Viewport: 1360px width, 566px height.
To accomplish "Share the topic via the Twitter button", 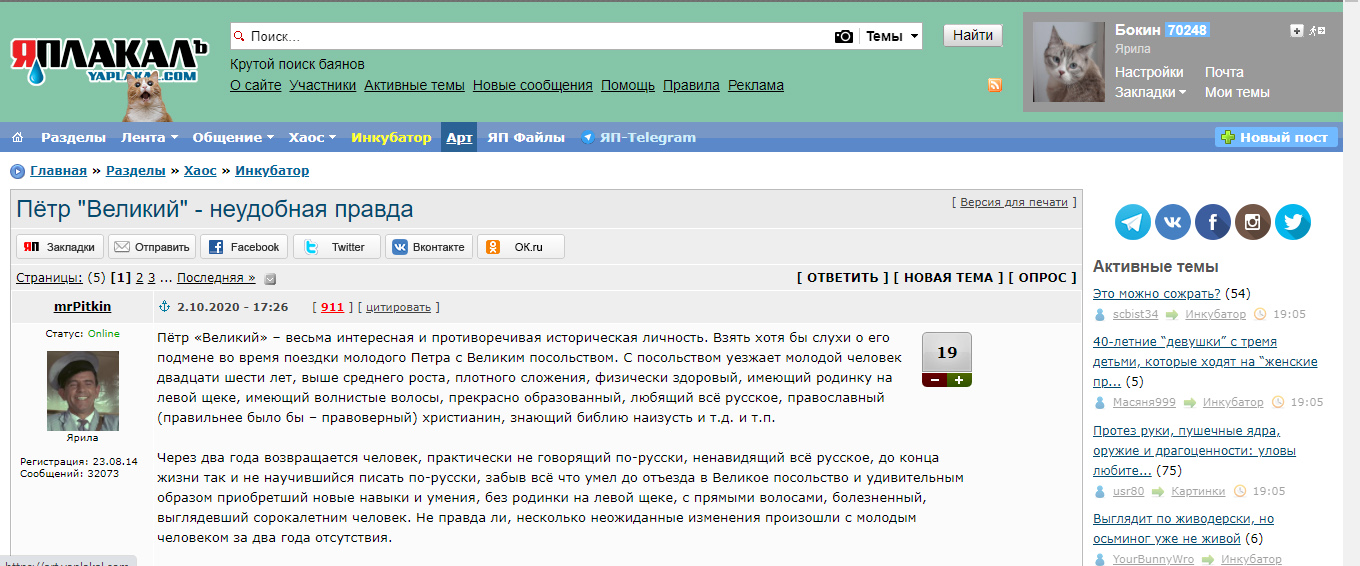I will [x=336, y=247].
